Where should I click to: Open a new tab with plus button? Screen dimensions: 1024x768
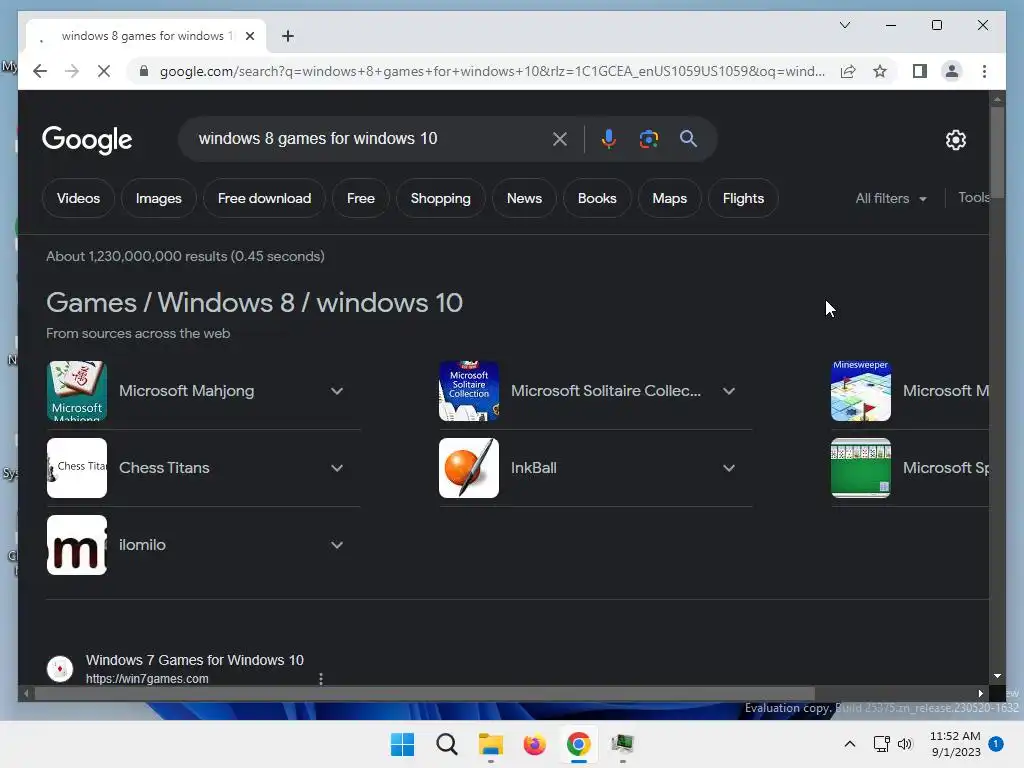[x=287, y=36]
